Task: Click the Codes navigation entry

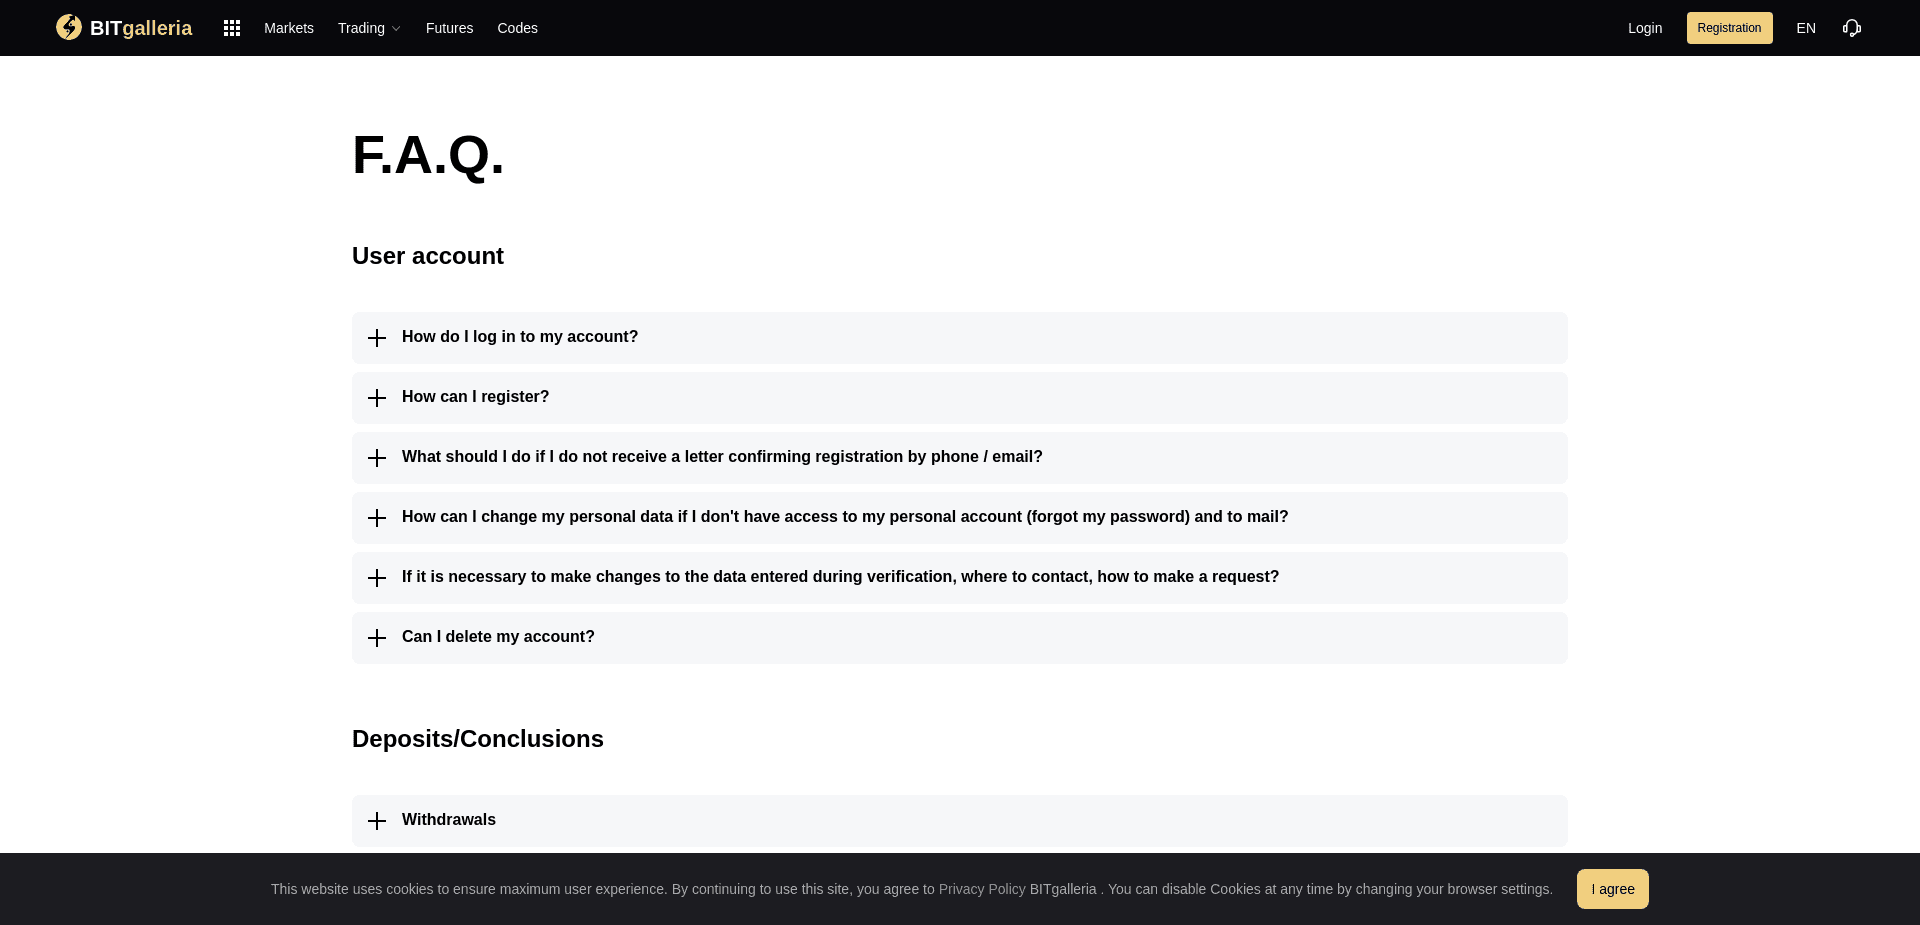Action: 517,28
